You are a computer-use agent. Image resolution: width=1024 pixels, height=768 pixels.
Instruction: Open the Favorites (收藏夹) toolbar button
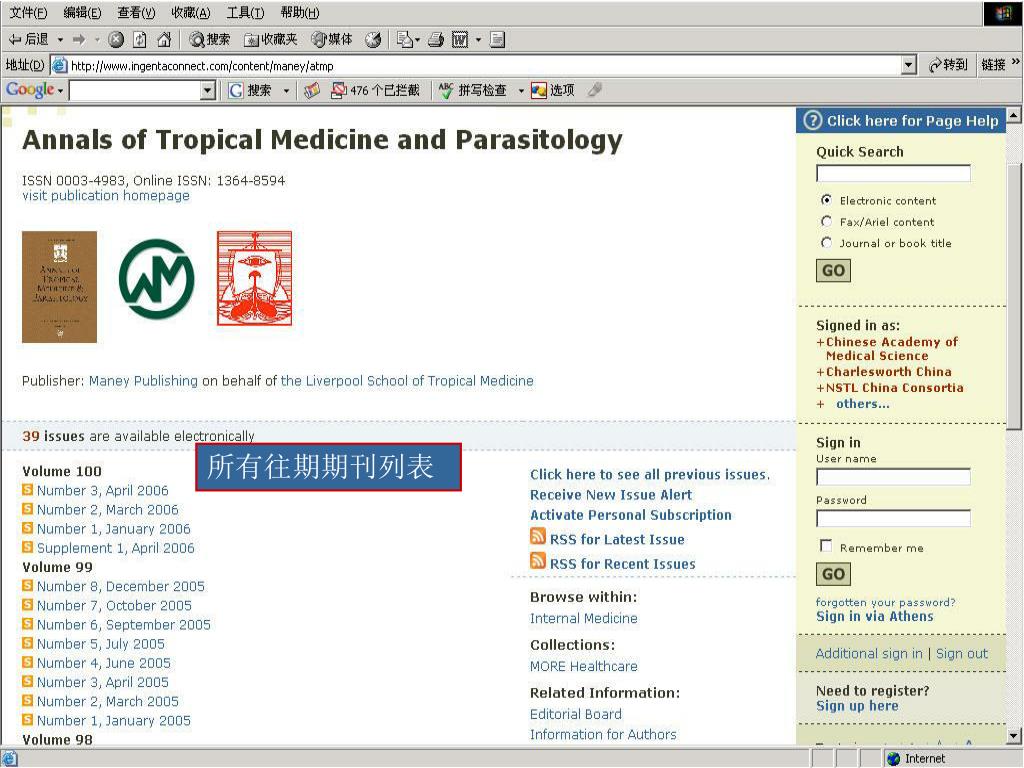pyautogui.click(x=270, y=40)
